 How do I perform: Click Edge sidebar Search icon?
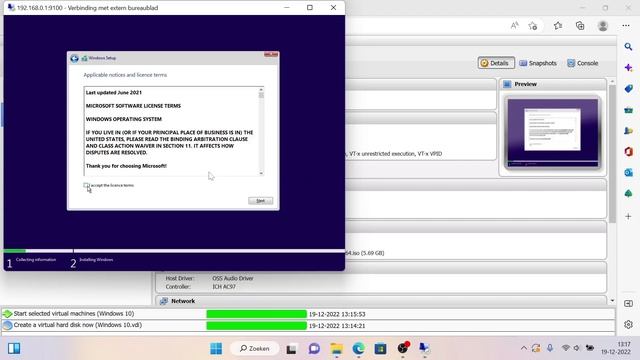point(629,47)
